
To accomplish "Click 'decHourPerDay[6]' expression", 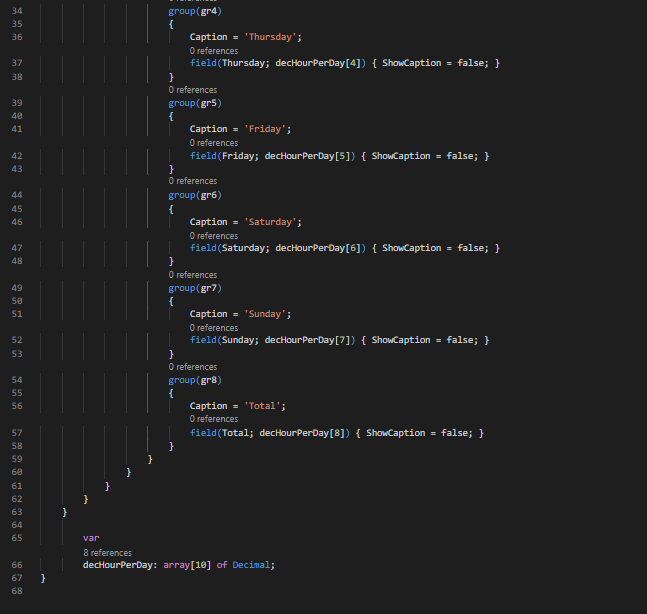I will tap(318, 248).
